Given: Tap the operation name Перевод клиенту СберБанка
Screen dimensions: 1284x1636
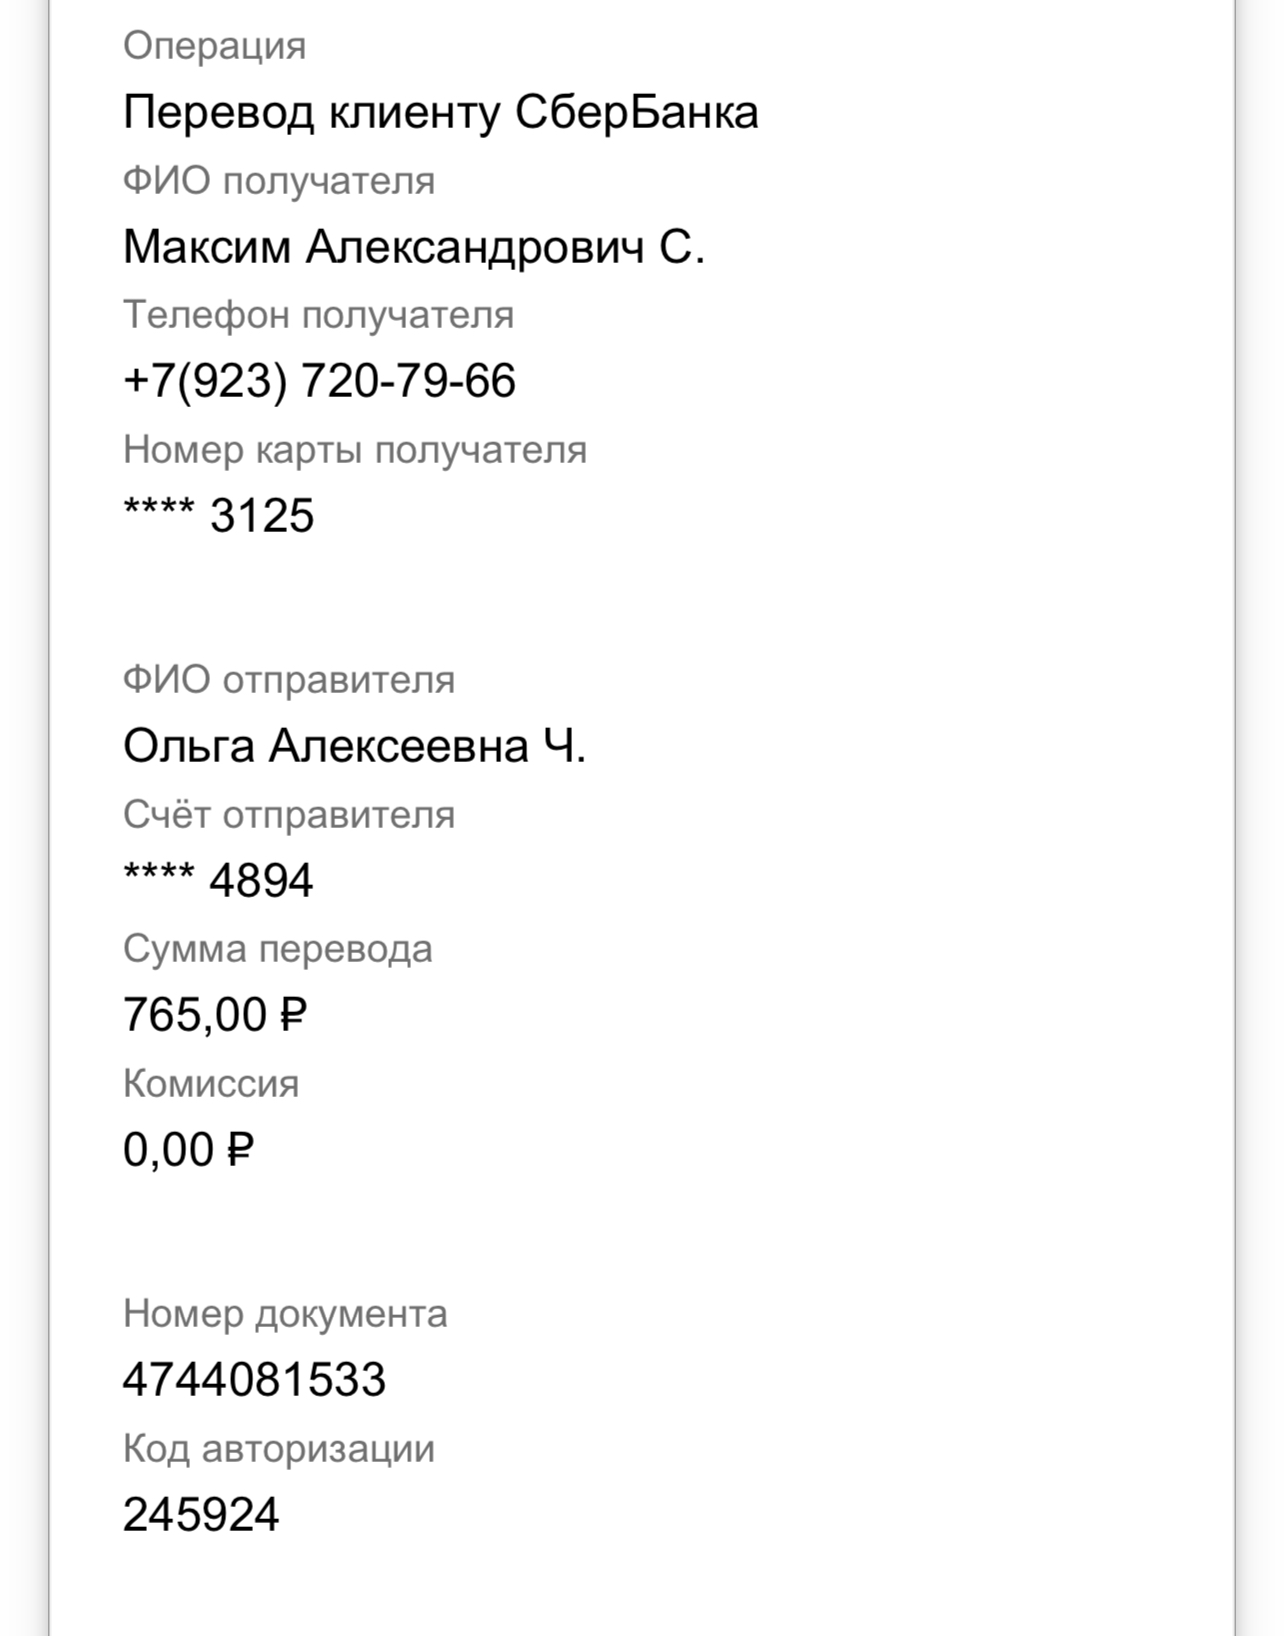Looking at the screenshot, I should click(x=441, y=112).
